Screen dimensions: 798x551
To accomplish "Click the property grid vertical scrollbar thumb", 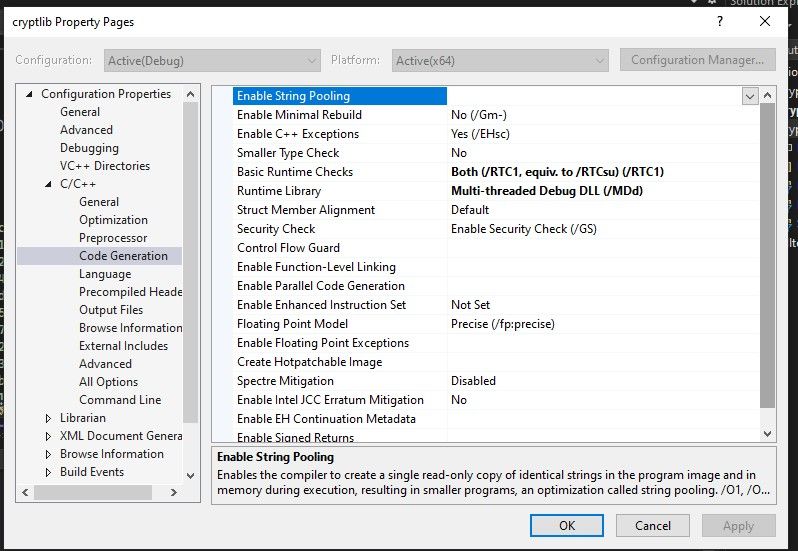I will (767, 255).
